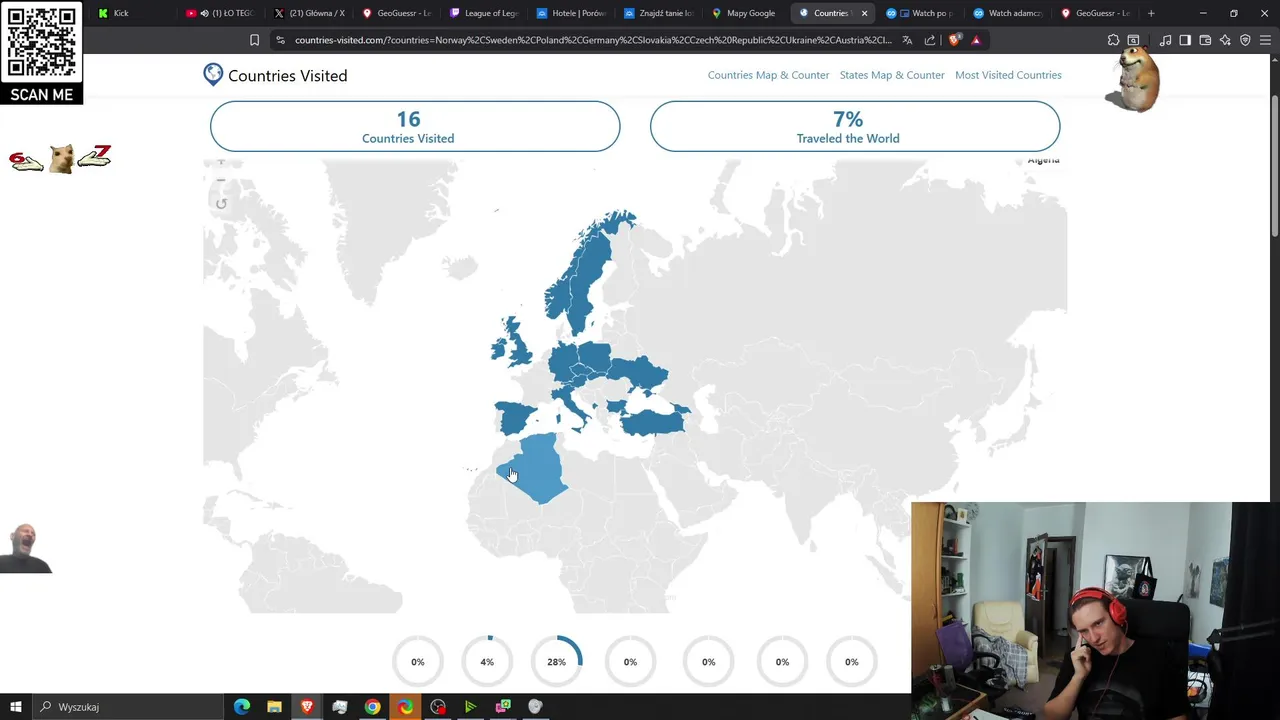Click the 7% Traveled the World box
This screenshot has height=720, width=1280.
pos(855,126)
